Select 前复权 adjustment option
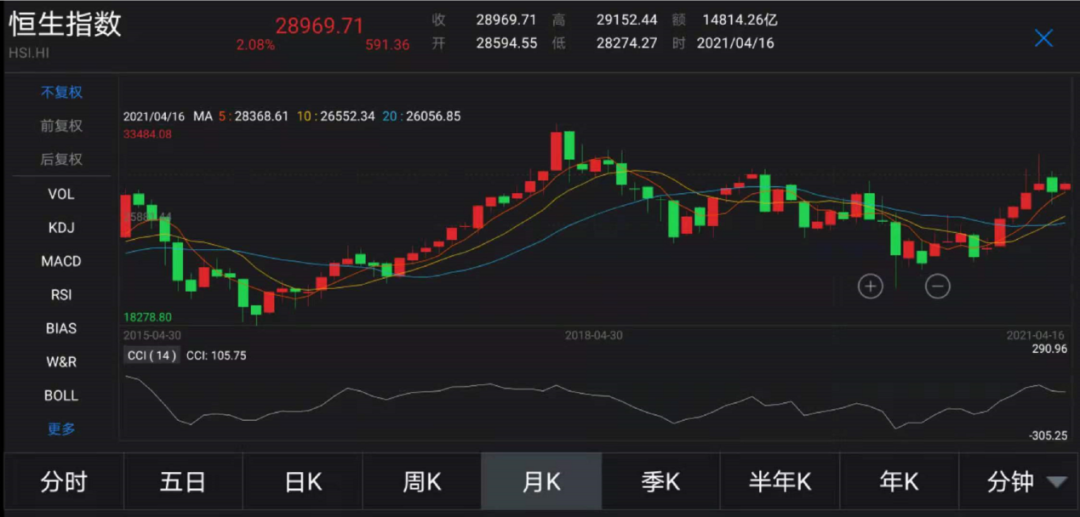The image size is (1080, 517). click(x=61, y=126)
